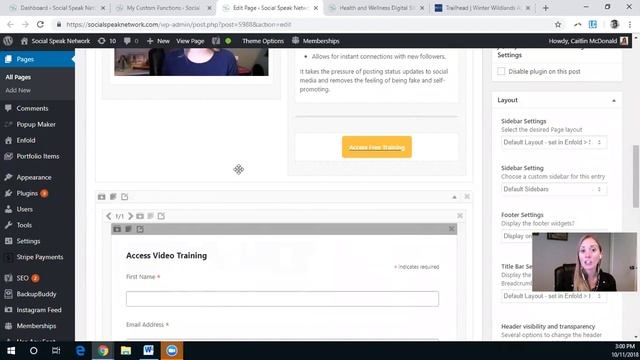Open Zoom from taskbar
This screenshot has height=360, width=640.
click(171, 351)
